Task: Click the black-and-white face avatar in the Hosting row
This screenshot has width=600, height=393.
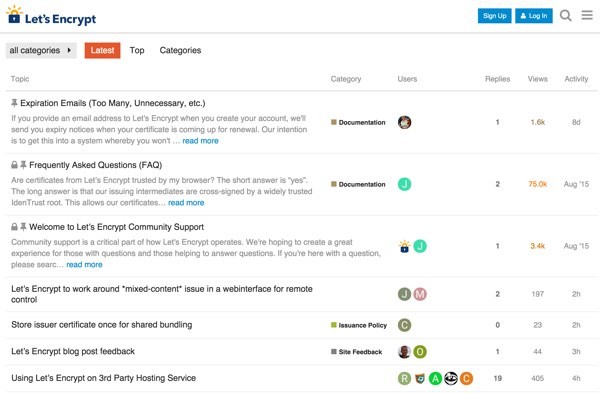Action: click(x=451, y=378)
